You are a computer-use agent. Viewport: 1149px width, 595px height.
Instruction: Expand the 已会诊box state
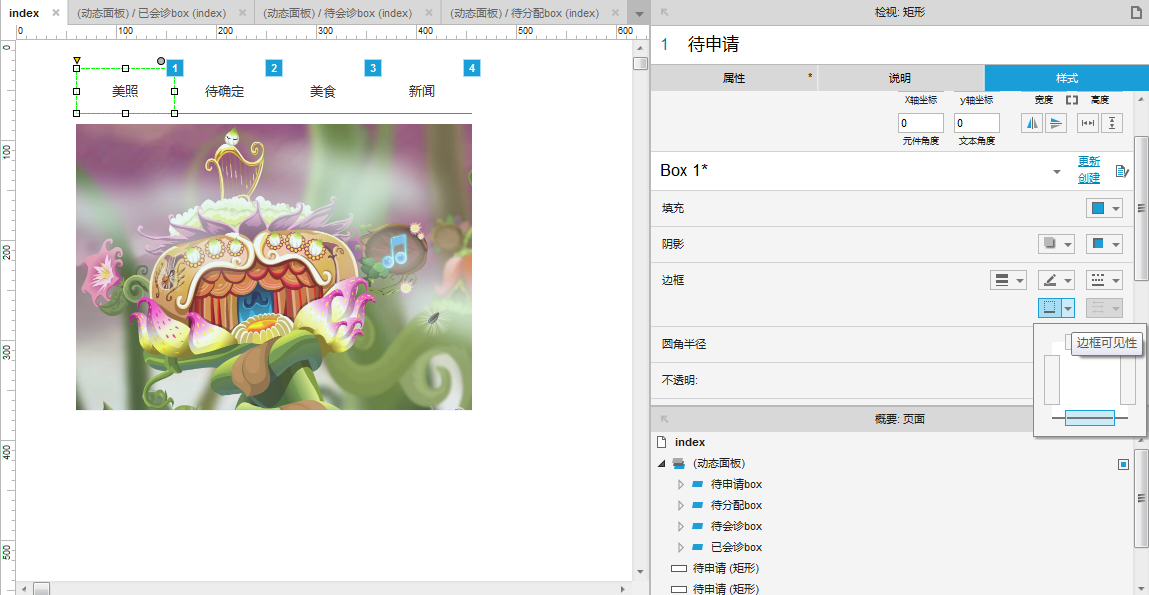pos(681,547)
